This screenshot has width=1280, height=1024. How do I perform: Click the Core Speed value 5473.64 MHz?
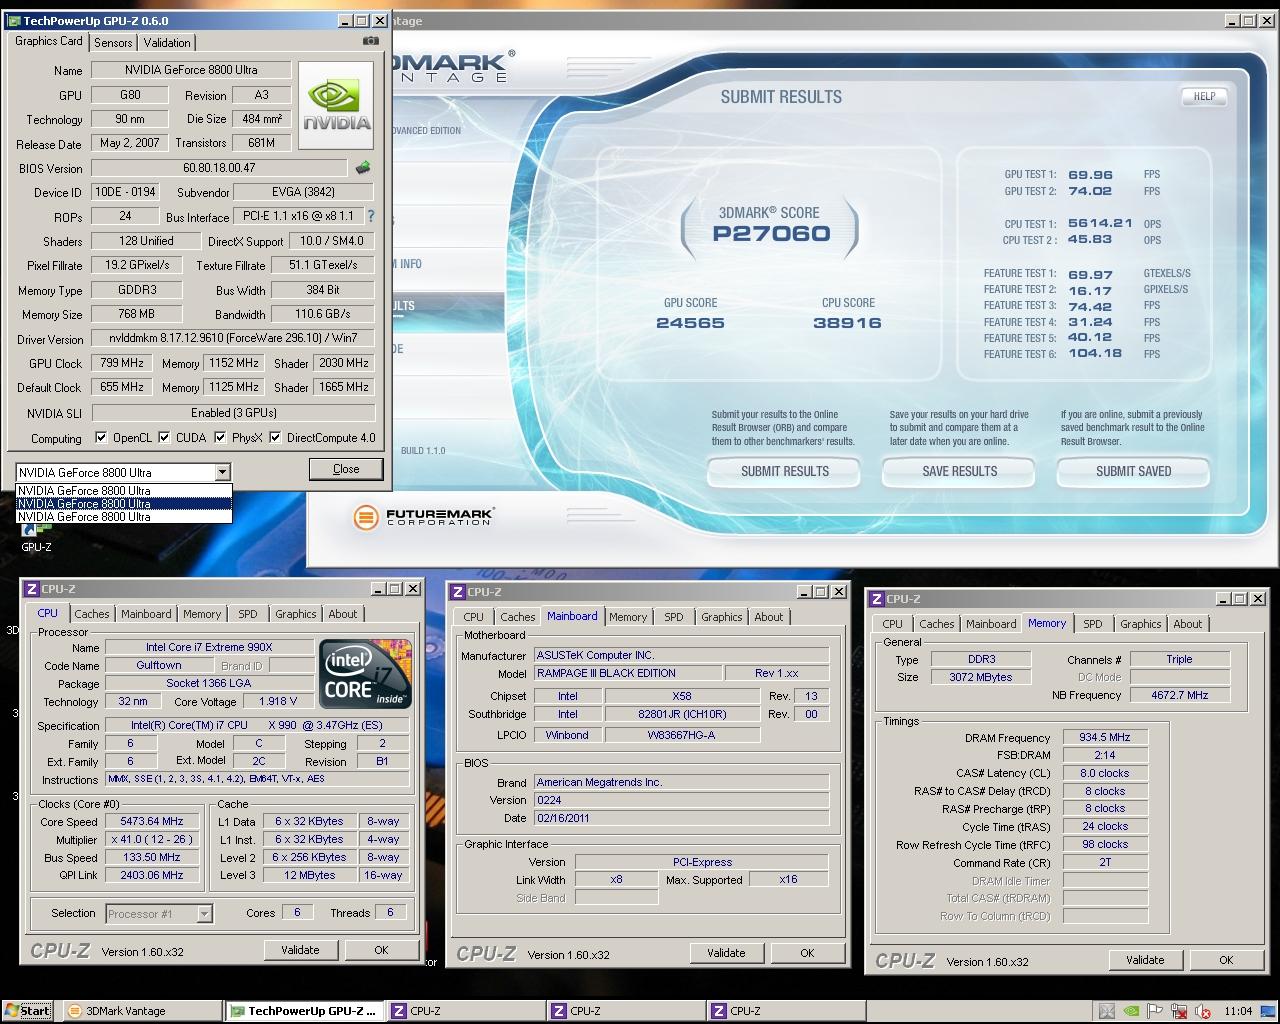[151, 821]
